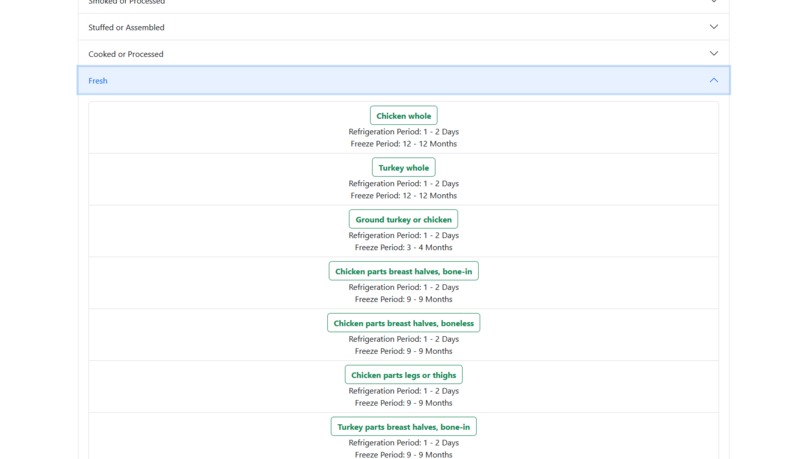The height and width of the screenshot is (459, 806).
Task: Select the Ground turkey or chicken button
Action: click(404, 219)
